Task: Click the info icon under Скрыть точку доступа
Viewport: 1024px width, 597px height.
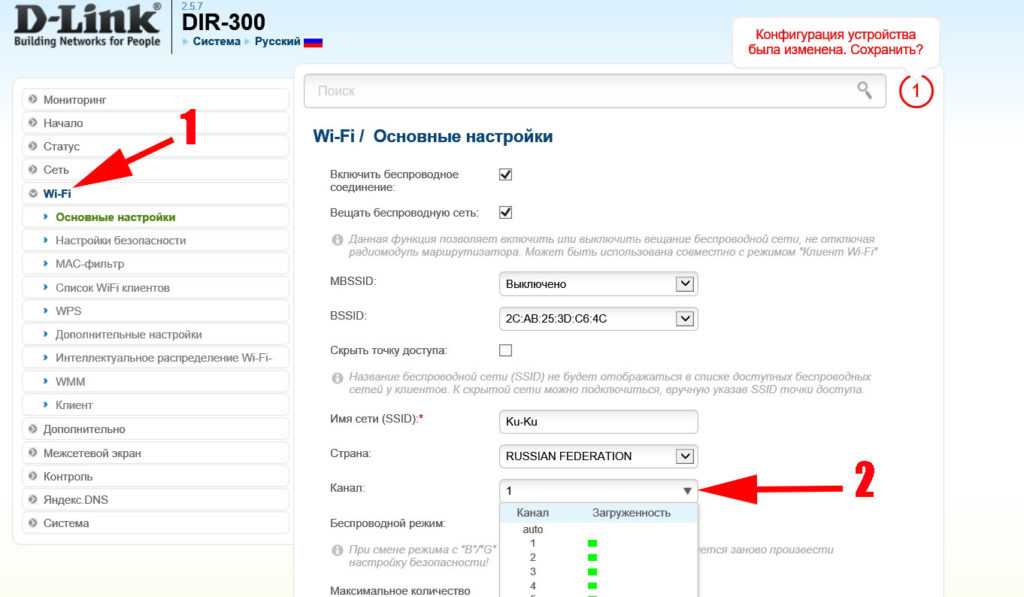Action: (337, 377)
